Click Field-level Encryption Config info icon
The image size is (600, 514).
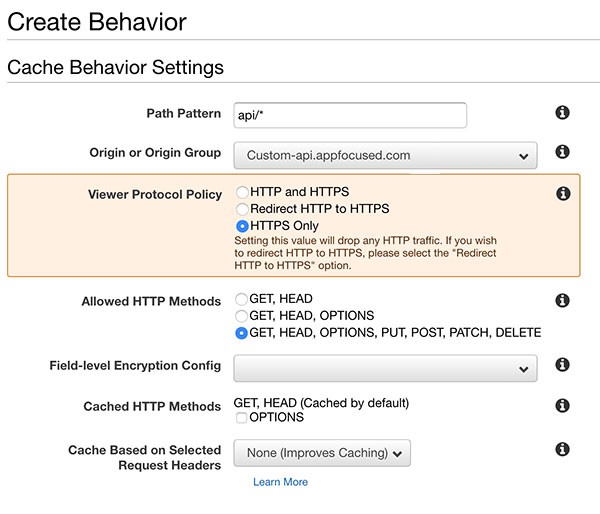[562, 365]
